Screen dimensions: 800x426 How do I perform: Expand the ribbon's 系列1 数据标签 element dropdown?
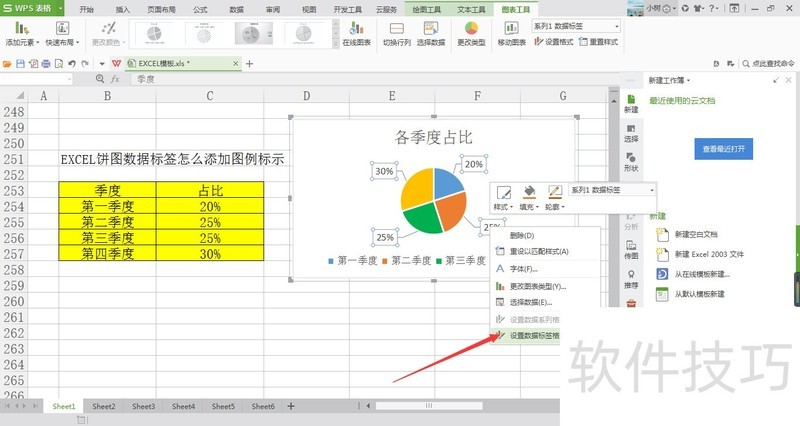click(617, 26)
